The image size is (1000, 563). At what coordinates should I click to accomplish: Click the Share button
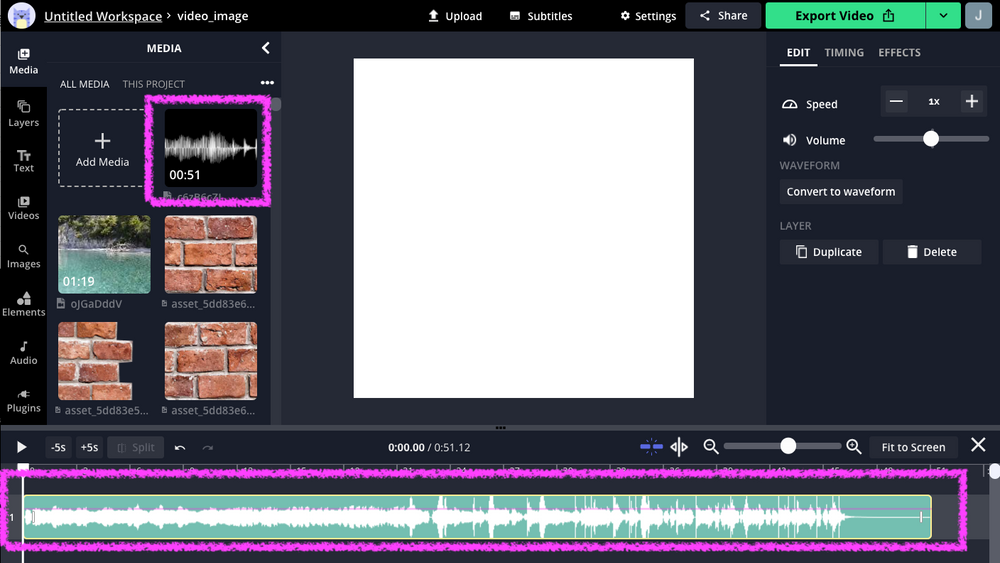pyautogui.click(x=723, y=16)
